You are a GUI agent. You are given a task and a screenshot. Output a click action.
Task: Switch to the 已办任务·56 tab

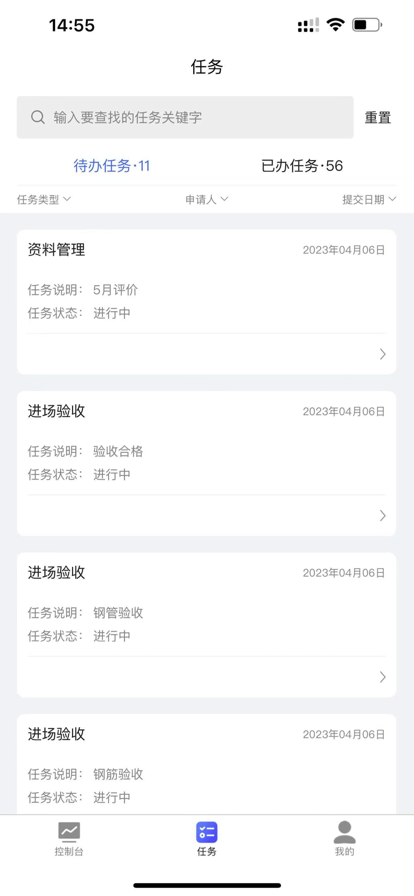[302, 166]
